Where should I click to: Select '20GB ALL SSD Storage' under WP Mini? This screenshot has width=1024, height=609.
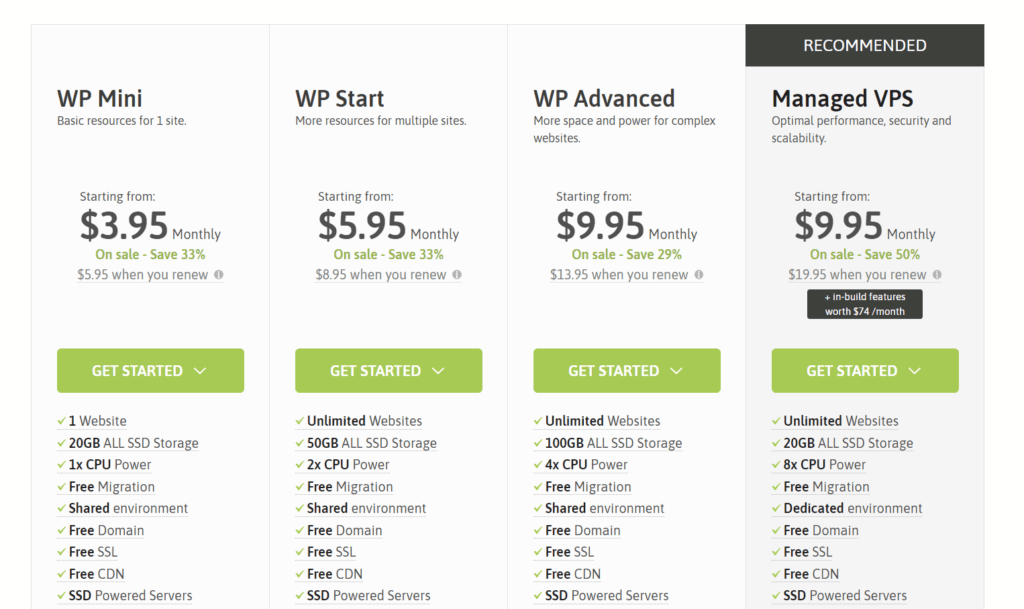pyautogui.click(x=133, y=443)
